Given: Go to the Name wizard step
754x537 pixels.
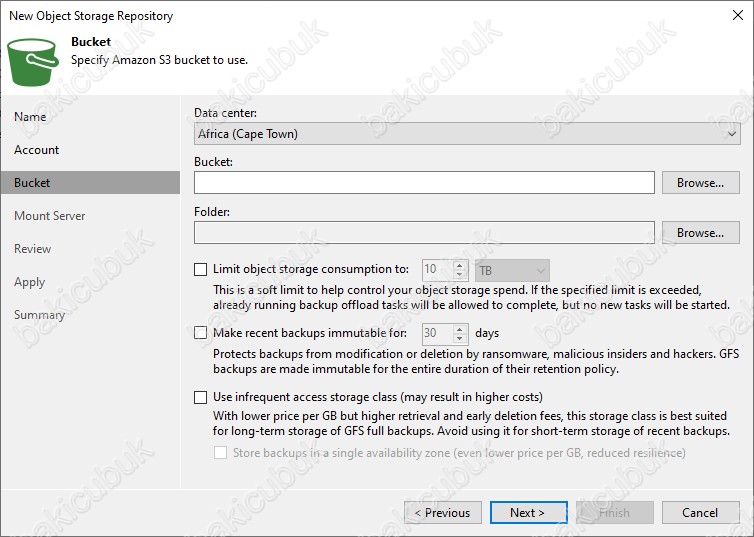Looking at the screenshot, I should pos(30,117).
